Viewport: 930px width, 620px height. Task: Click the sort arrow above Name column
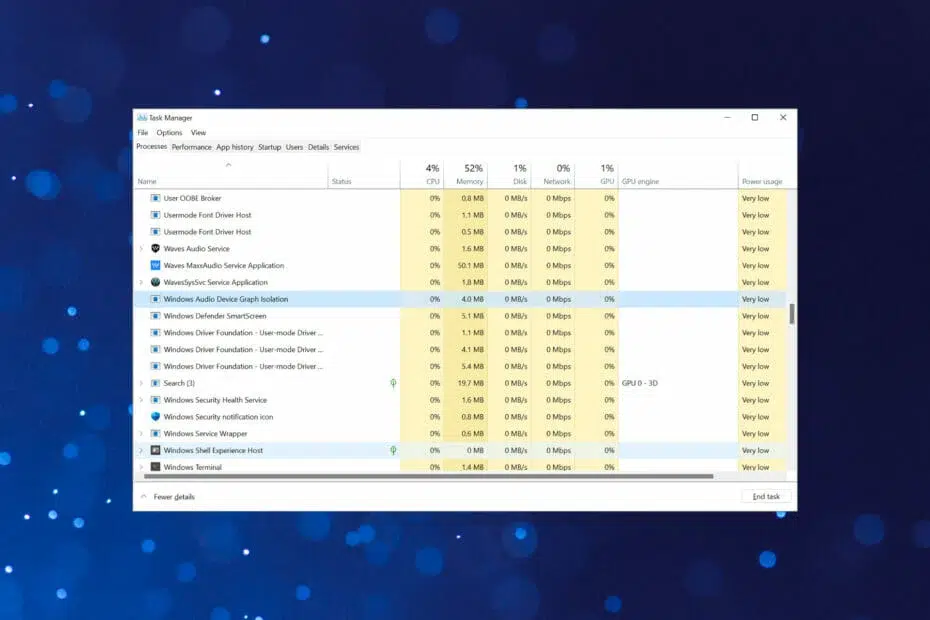pos(228,165)
